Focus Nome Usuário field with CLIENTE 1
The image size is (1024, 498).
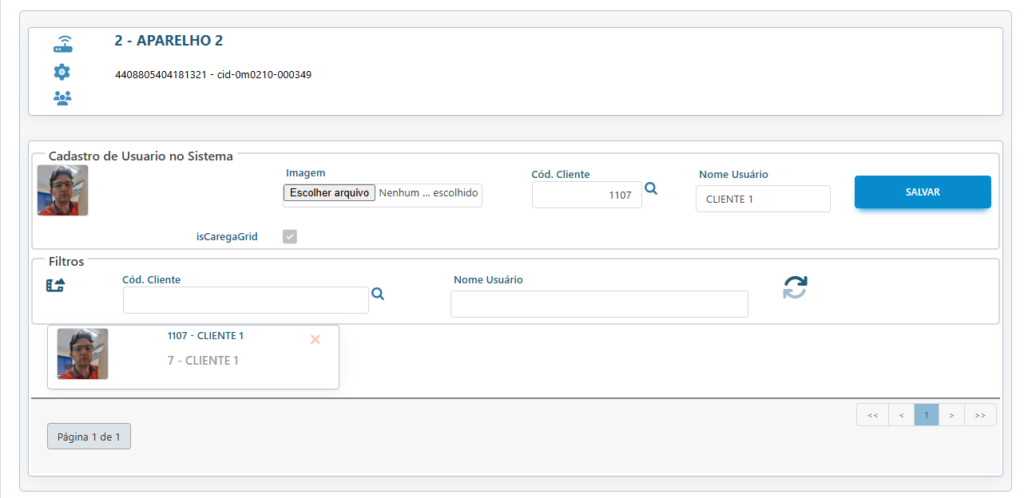(x=763, y=199)
